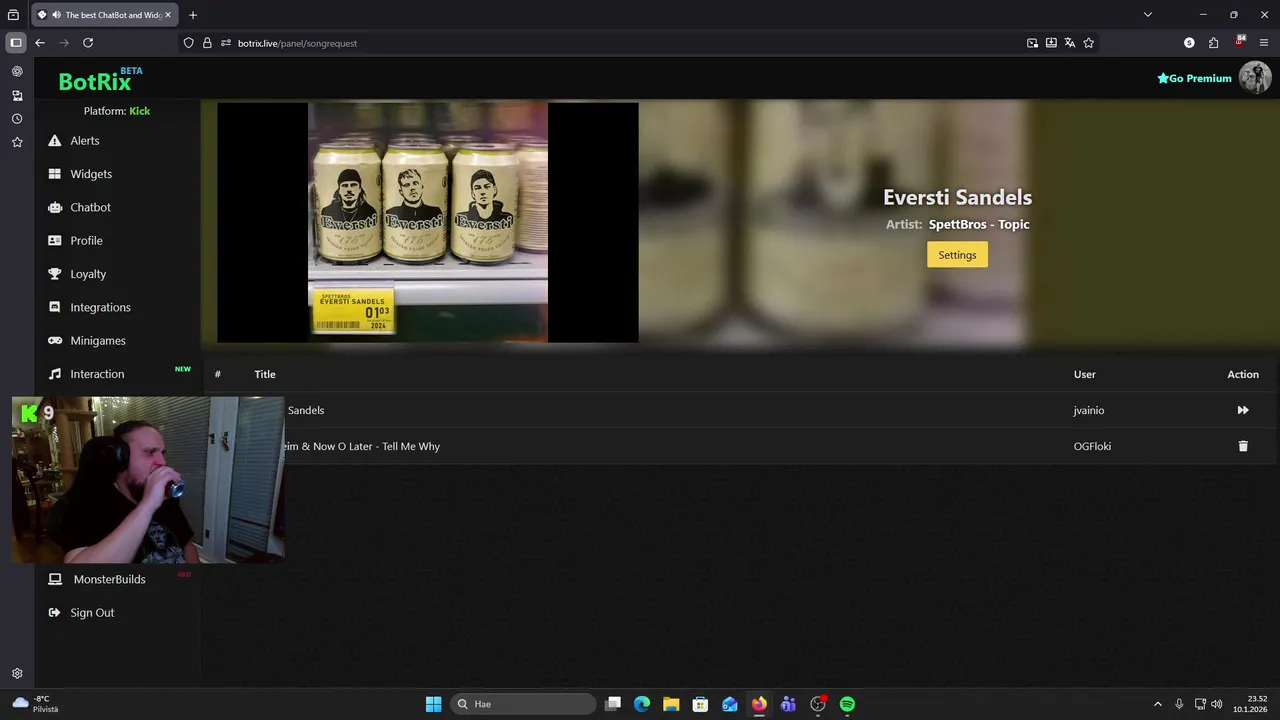The image size is (1280, 720).
Task: Show hidden system tray icons
Action: click(x=1158, y=704)
